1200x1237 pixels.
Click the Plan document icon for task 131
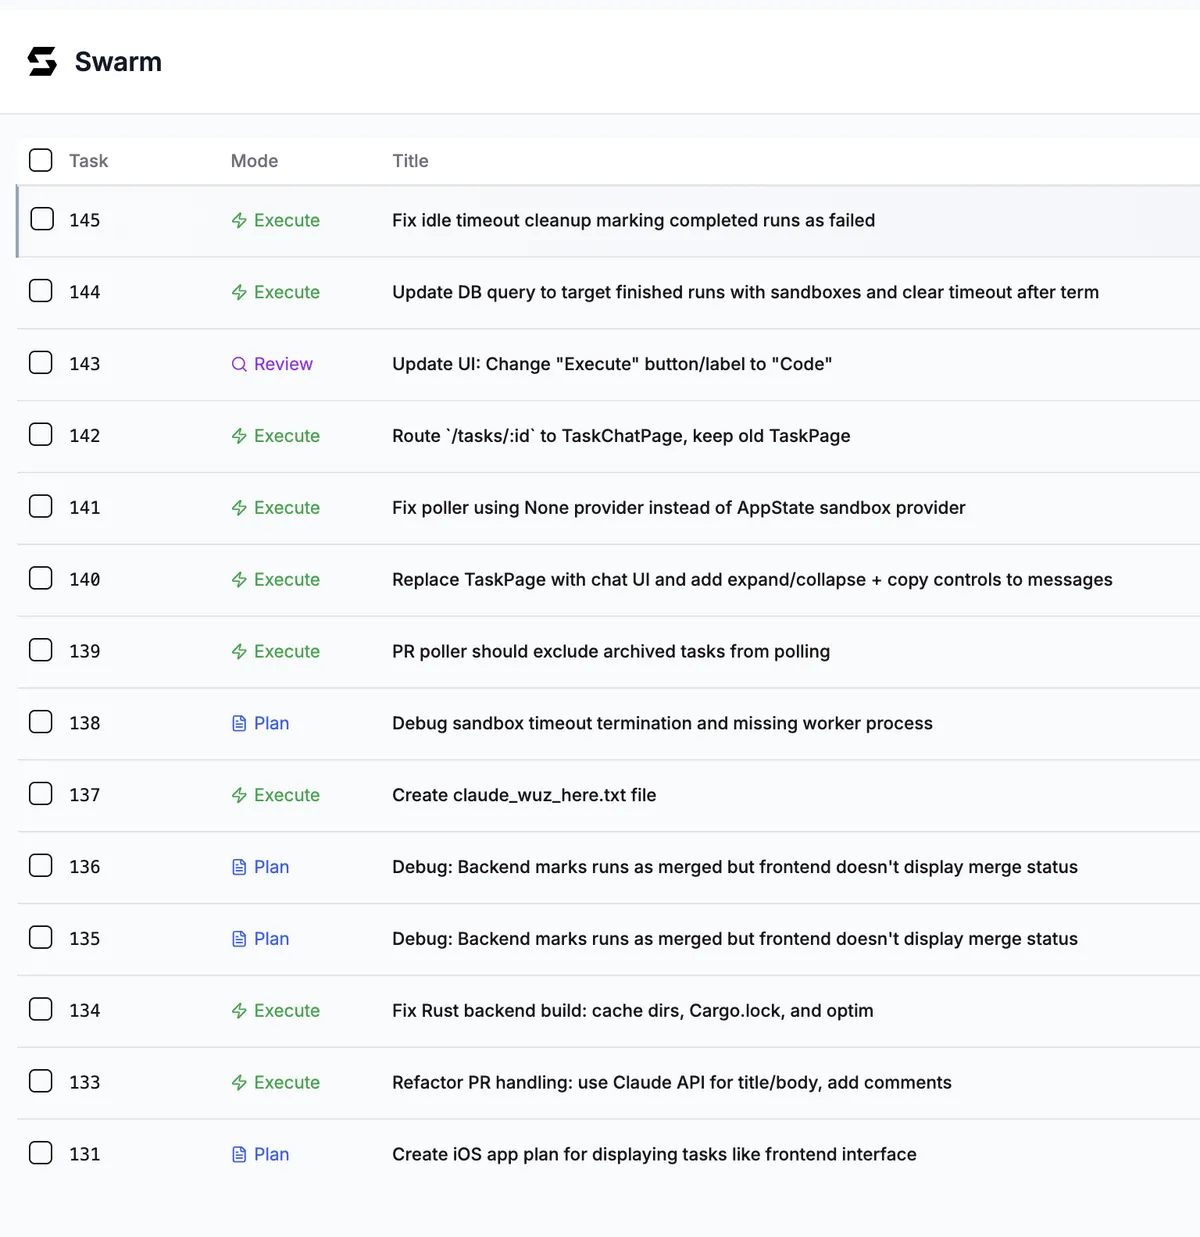[x=239, y=1155]
